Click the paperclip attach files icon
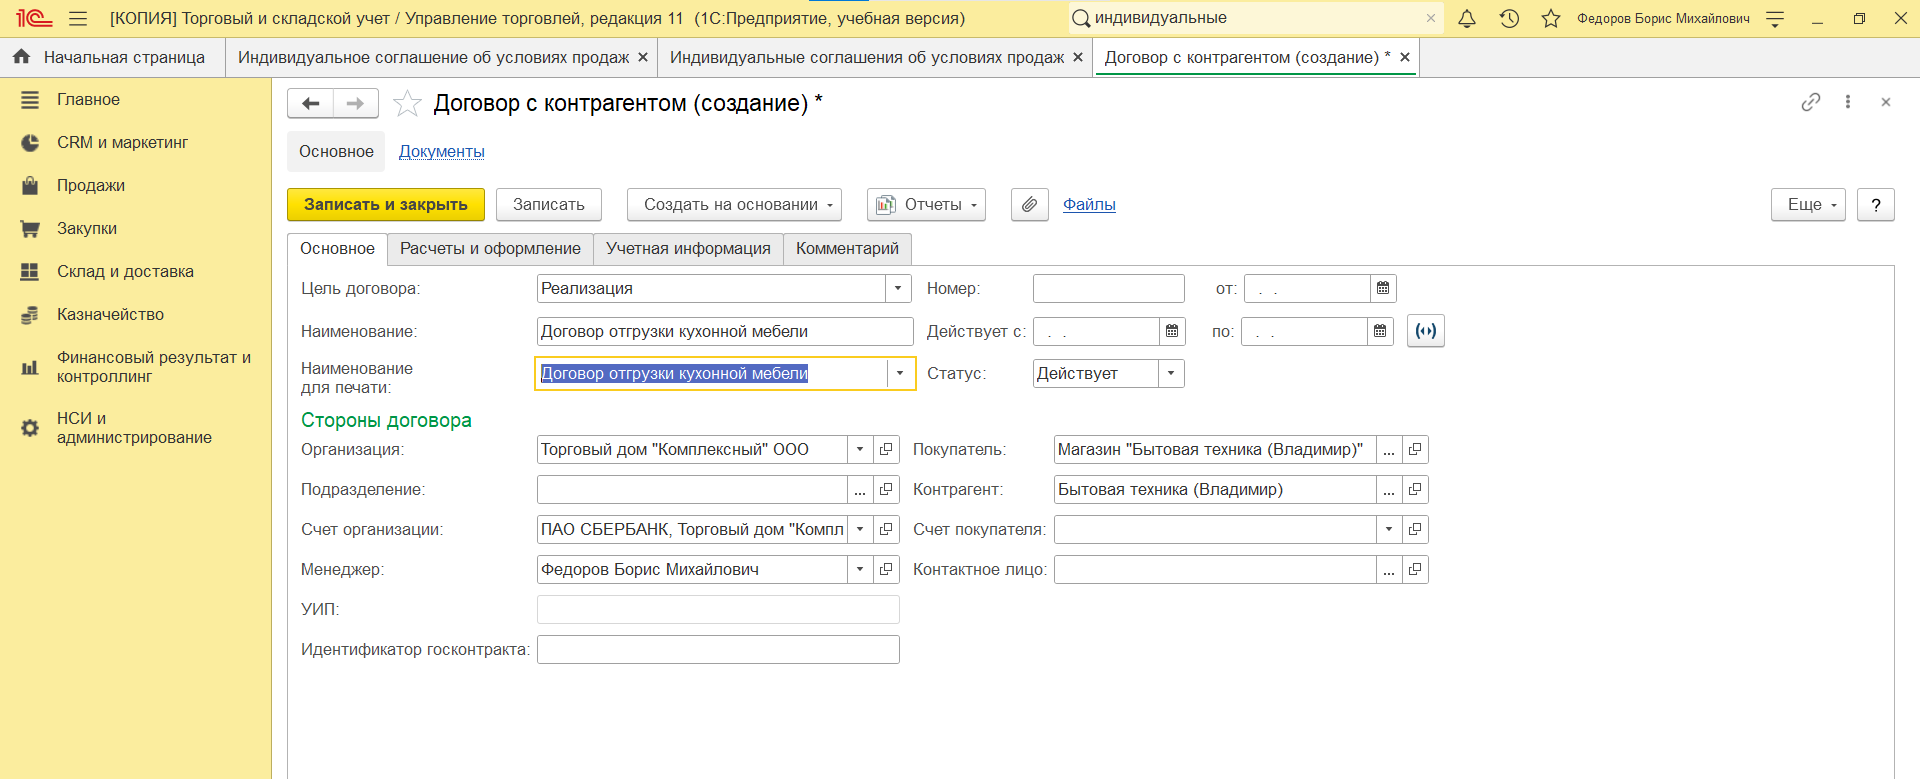The image size is (1920, 779). [x=1030, y=204]
